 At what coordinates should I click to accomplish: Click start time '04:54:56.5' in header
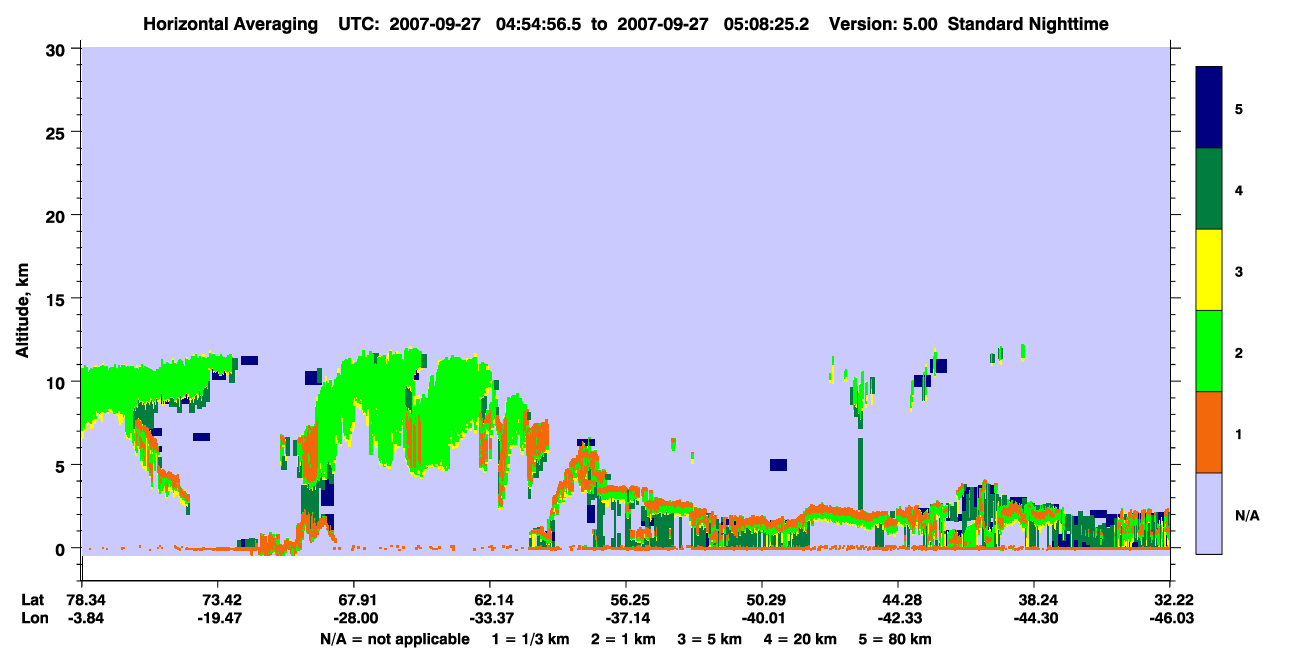coord(539,24)
